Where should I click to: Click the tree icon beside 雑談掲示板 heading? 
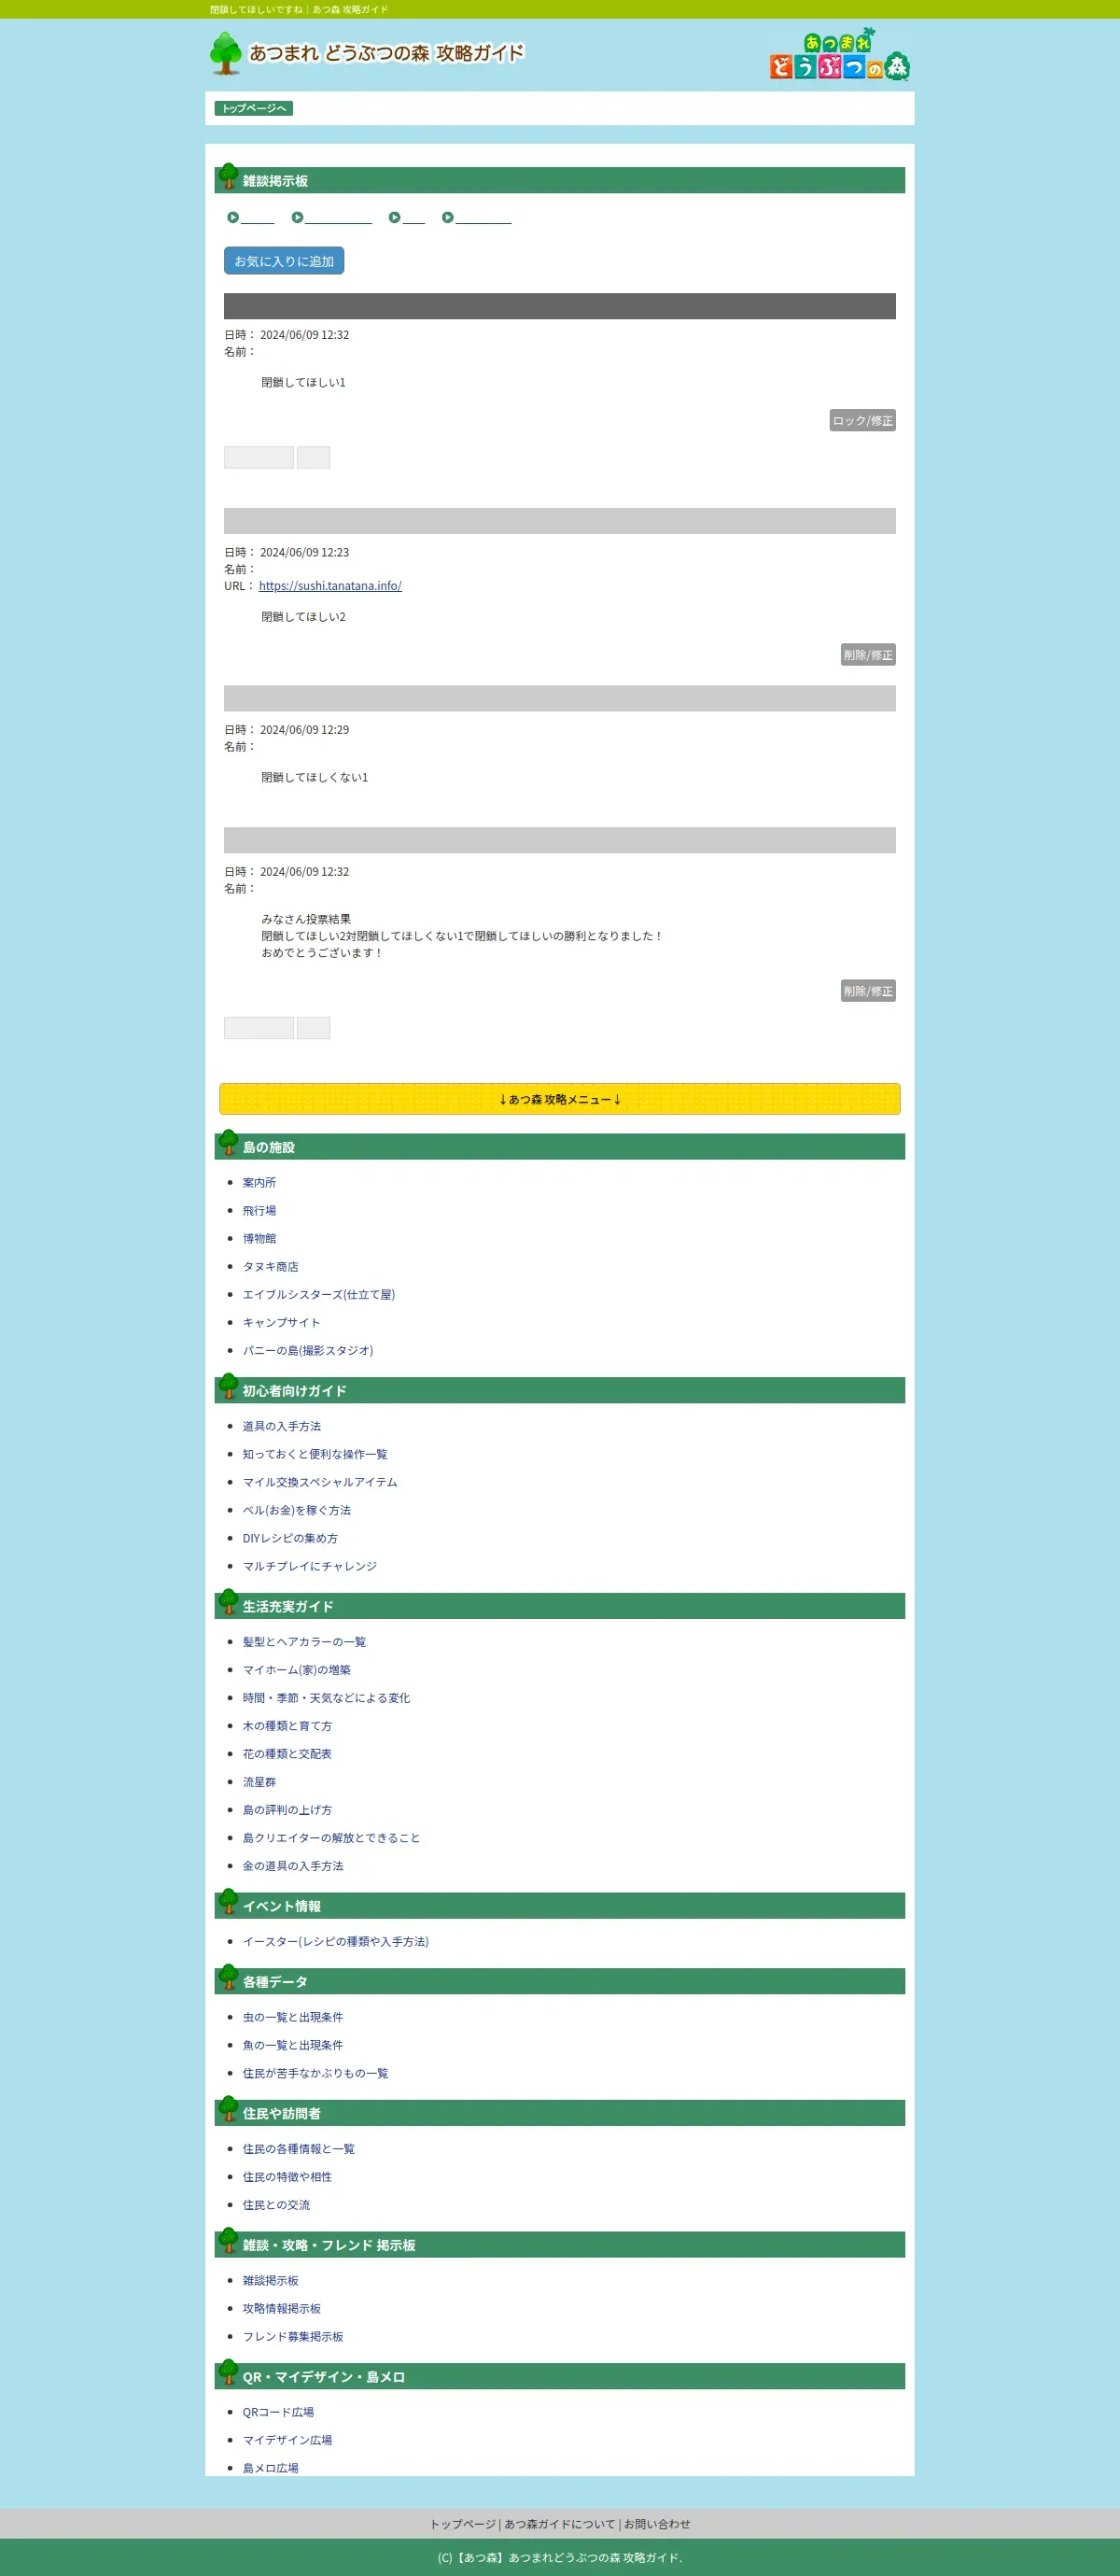228,176
